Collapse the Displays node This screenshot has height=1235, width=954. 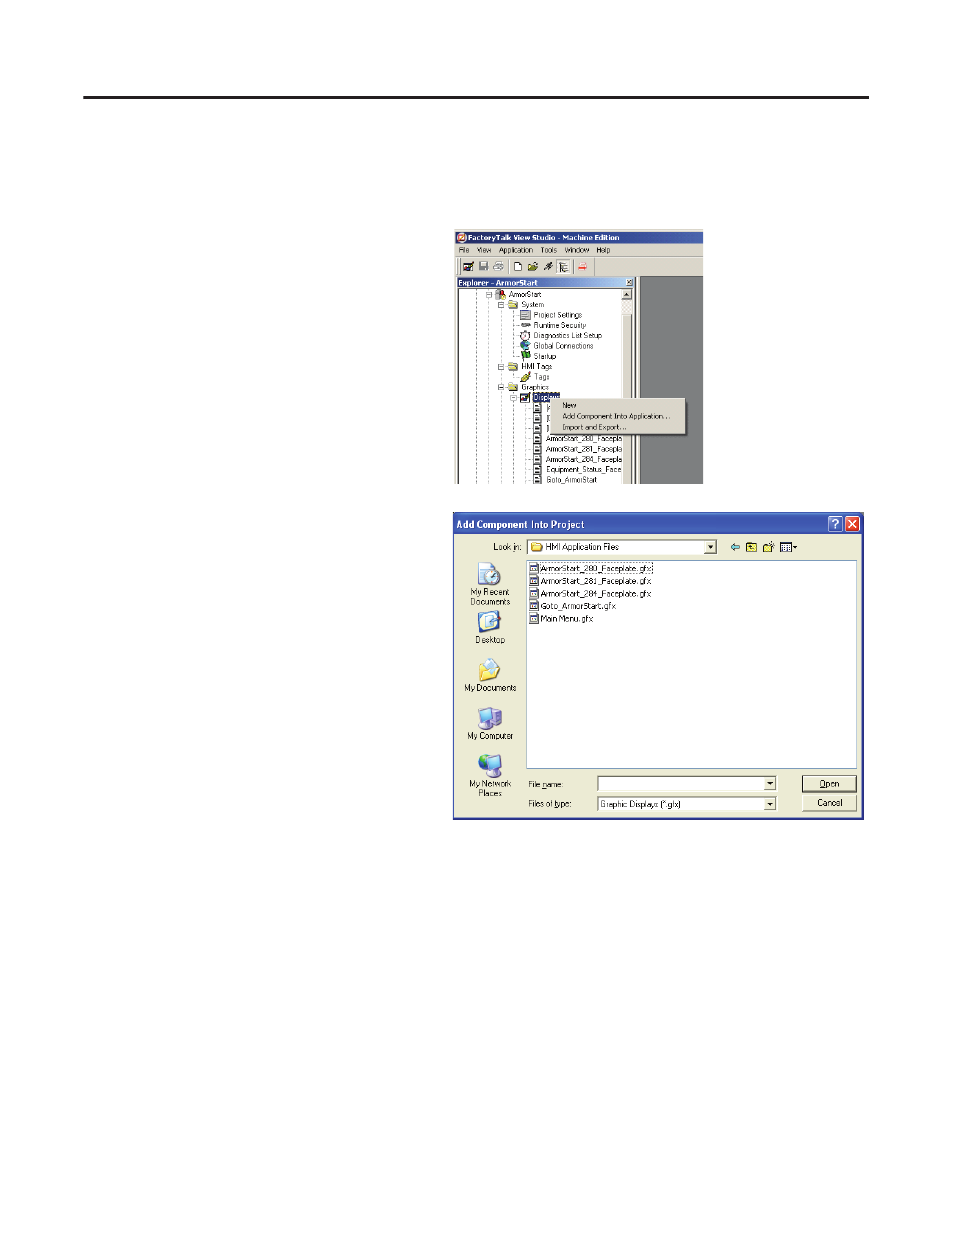(x=513, y=398)
